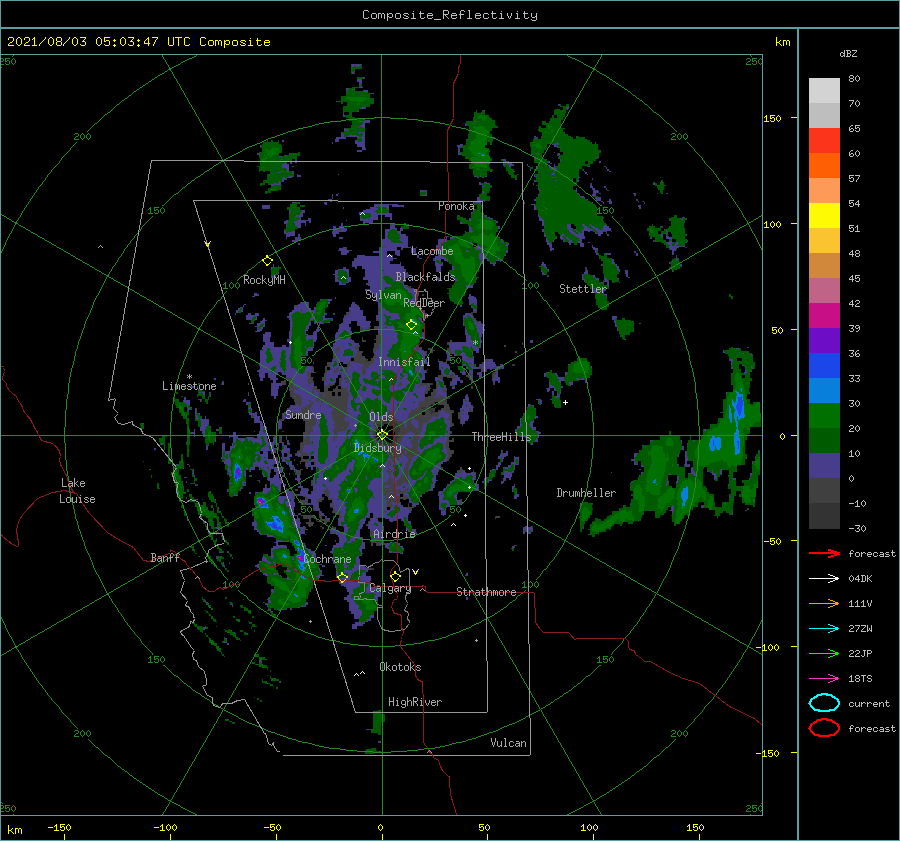Click the asterisk marker above Limestone
Image resolution: width=900 pixels, height=841 pixels.
click(189, 377)
